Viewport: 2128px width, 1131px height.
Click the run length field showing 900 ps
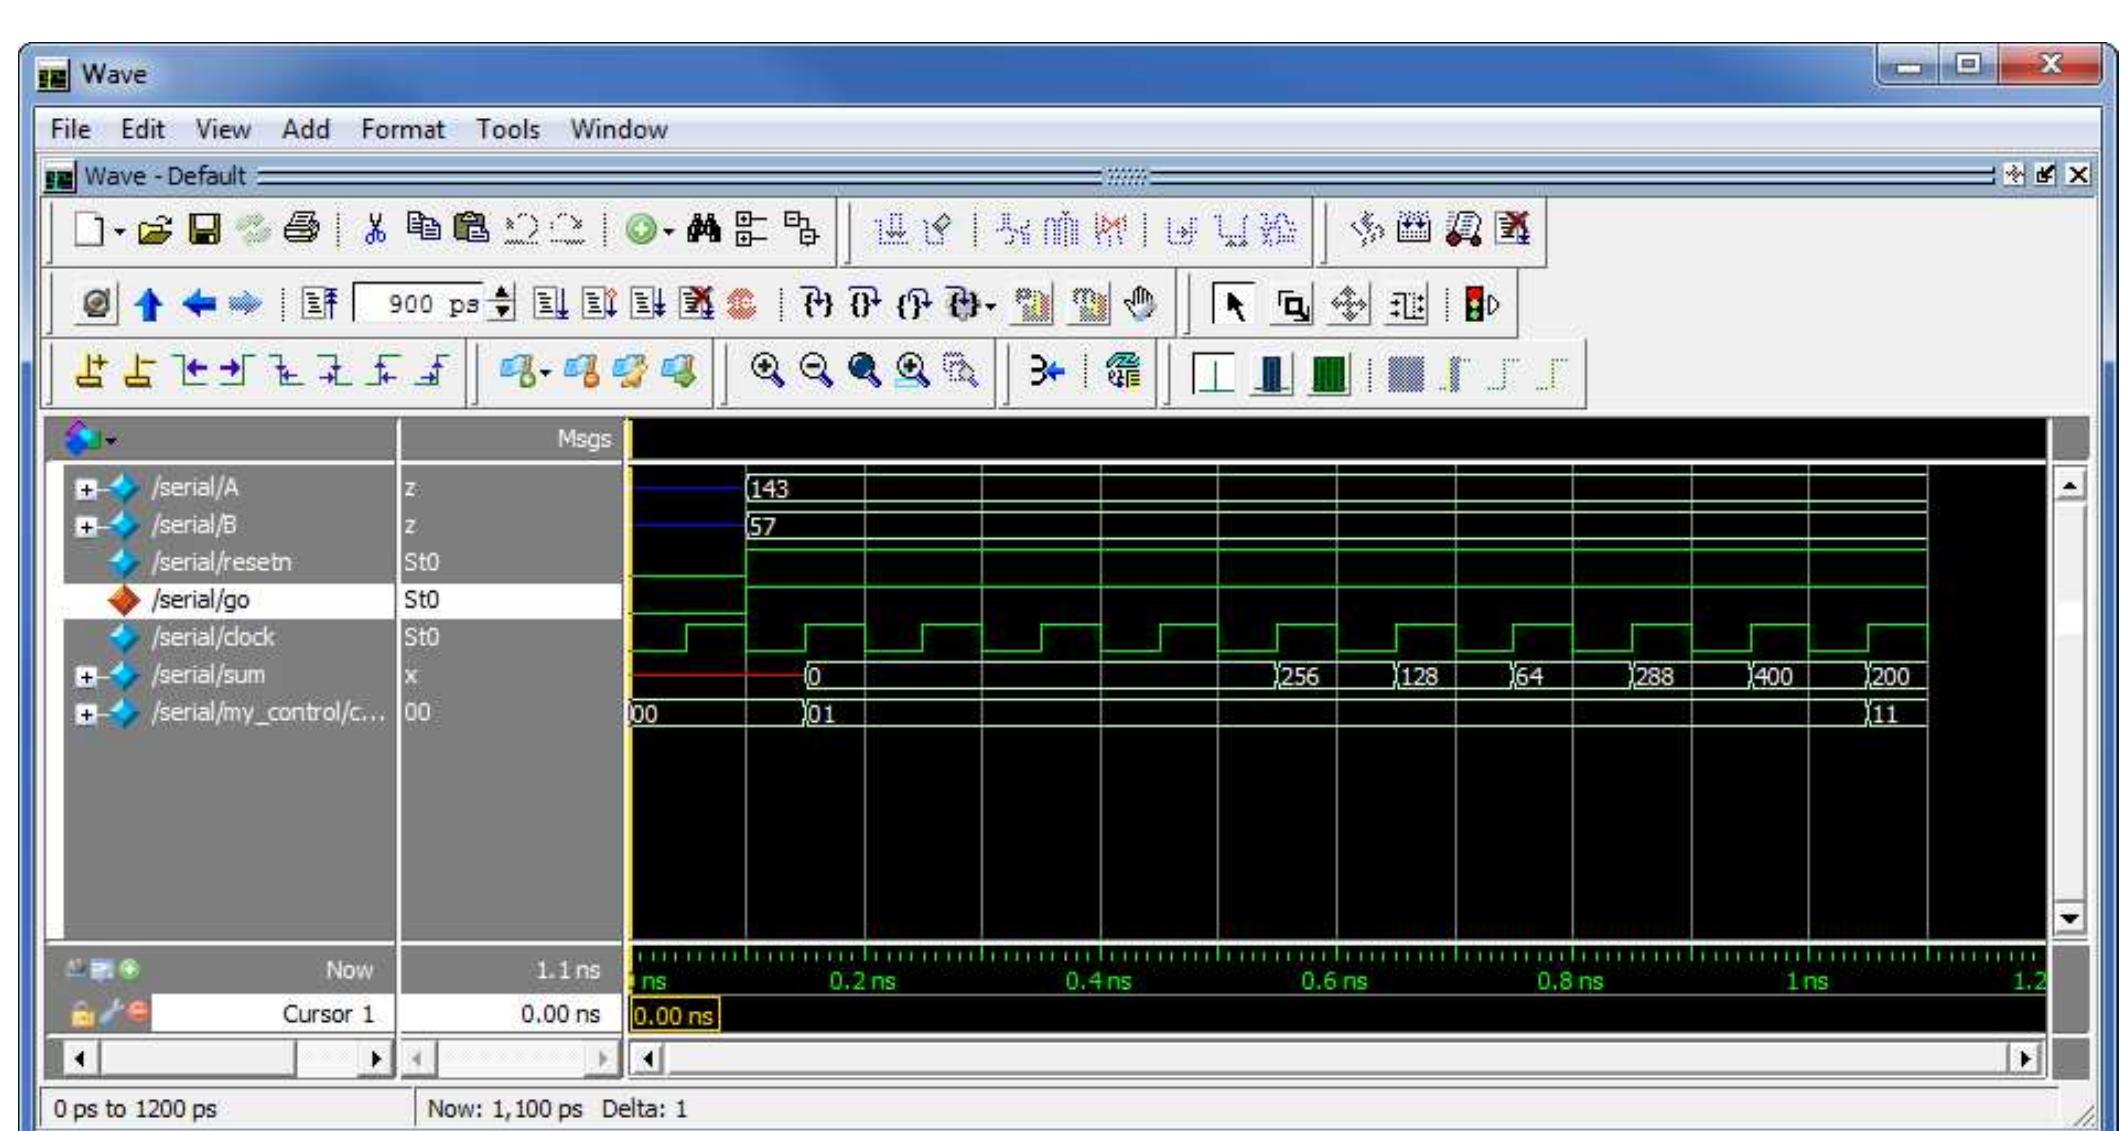pos(421,304)
